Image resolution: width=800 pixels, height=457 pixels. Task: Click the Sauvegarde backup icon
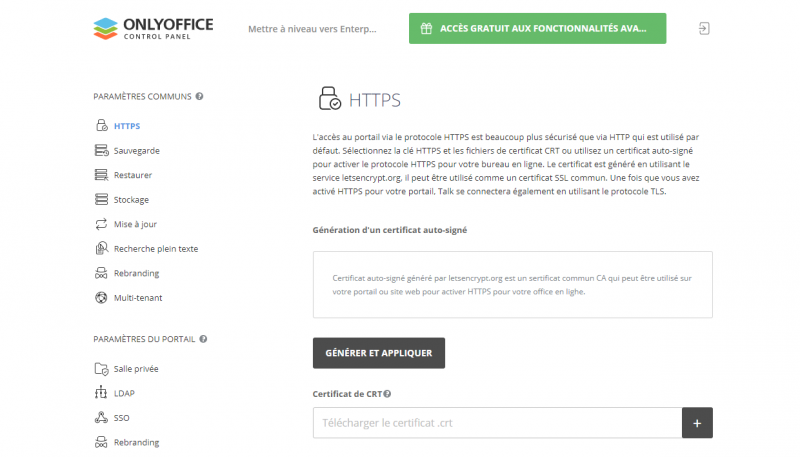point(101,151)
